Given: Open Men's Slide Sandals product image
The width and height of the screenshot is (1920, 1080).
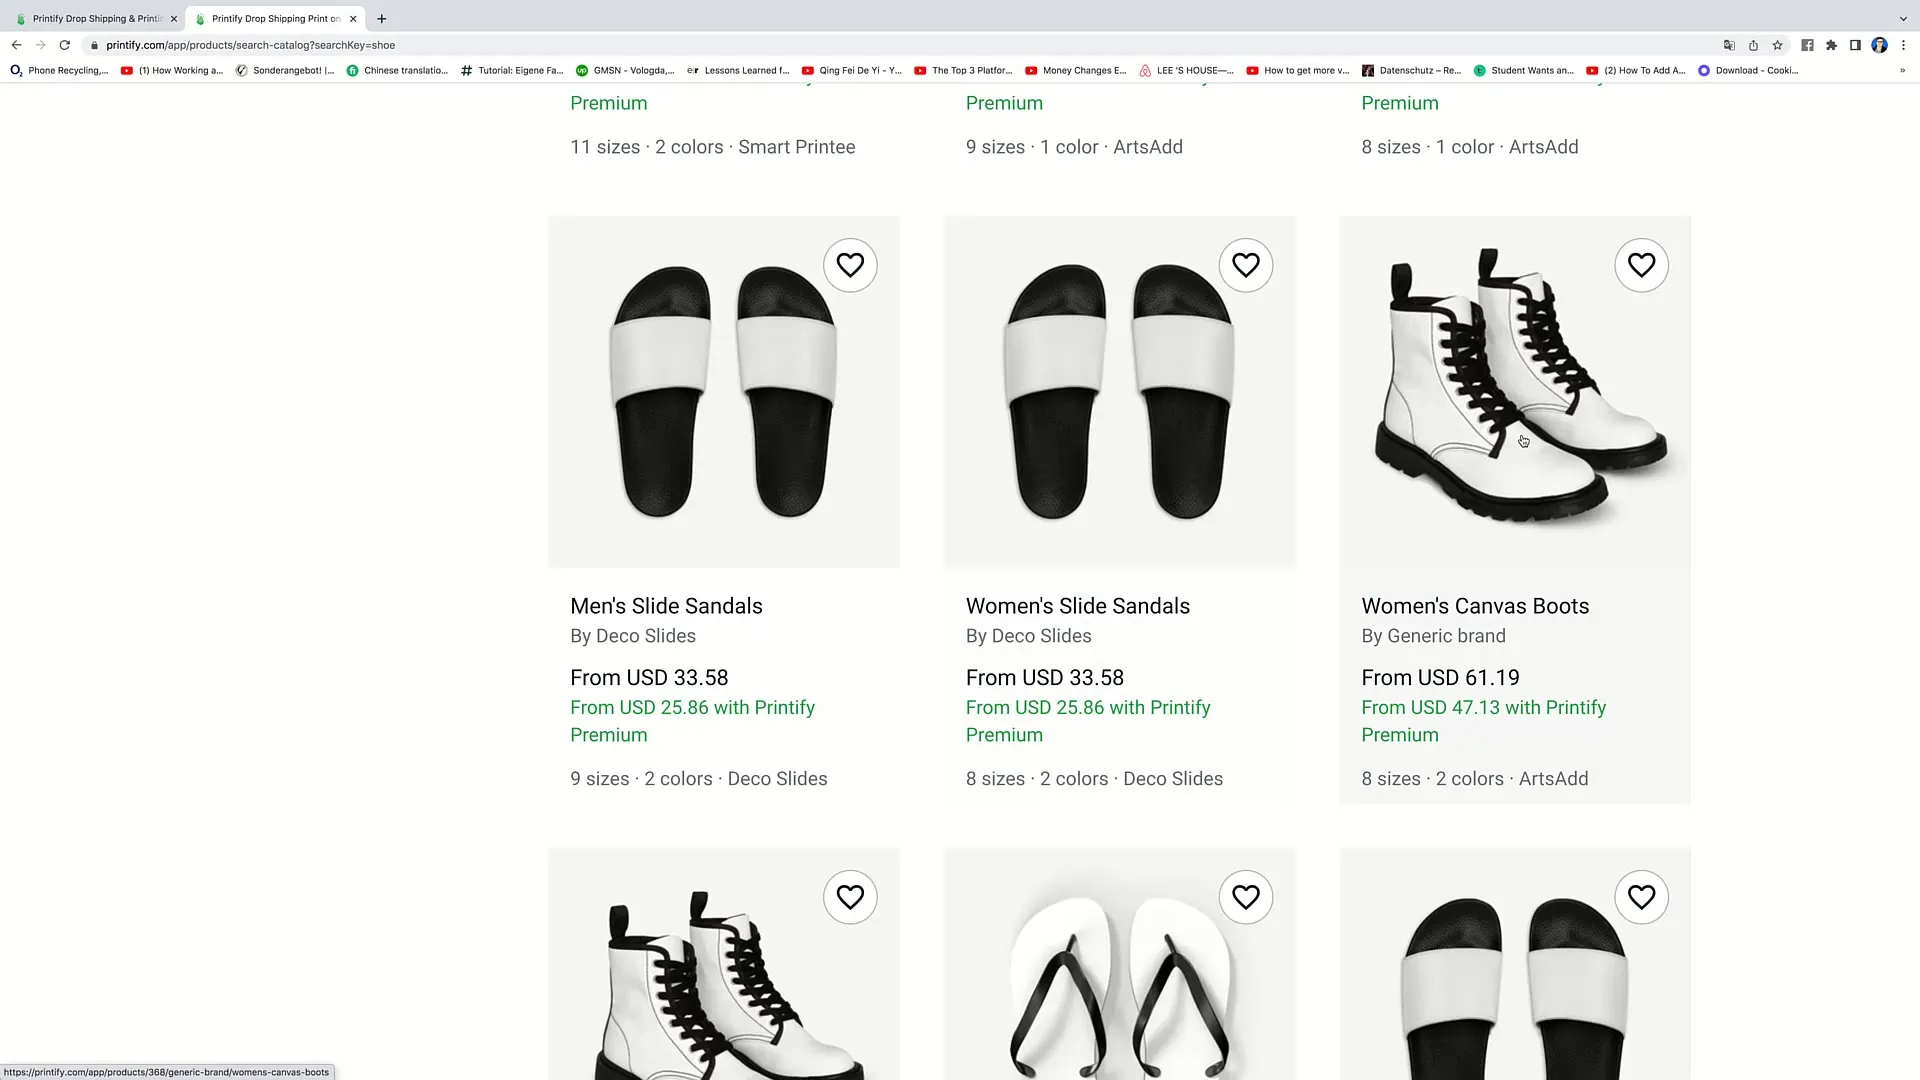Looking at the screenshot, I should pos(724,392).
